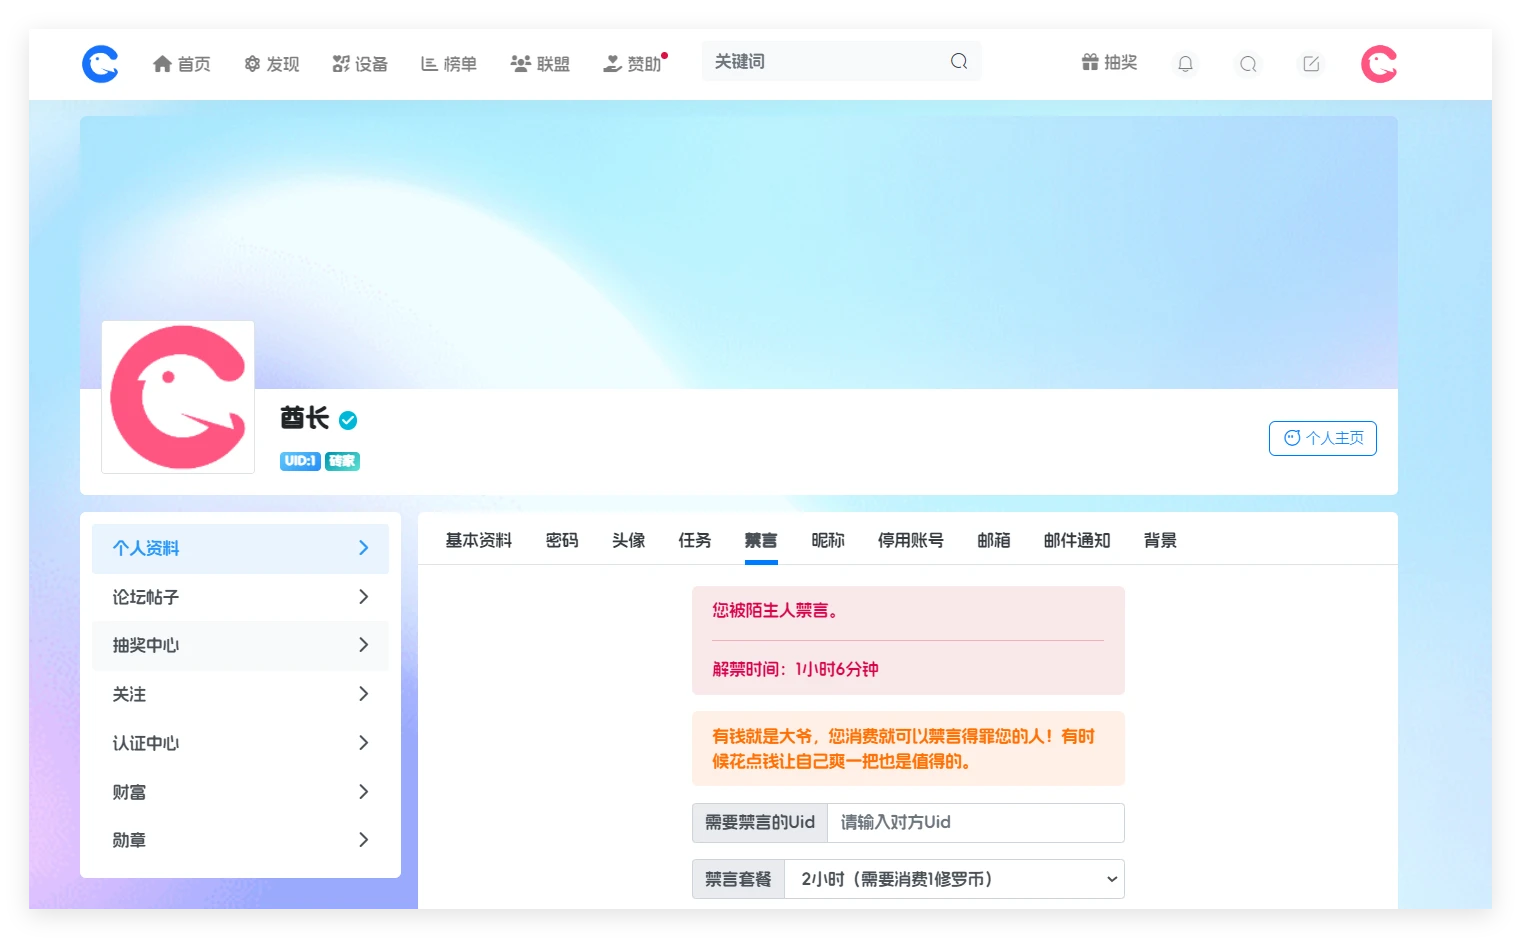
Task: Expand 认证中心 sidebar section
Action: click(240, 743)
